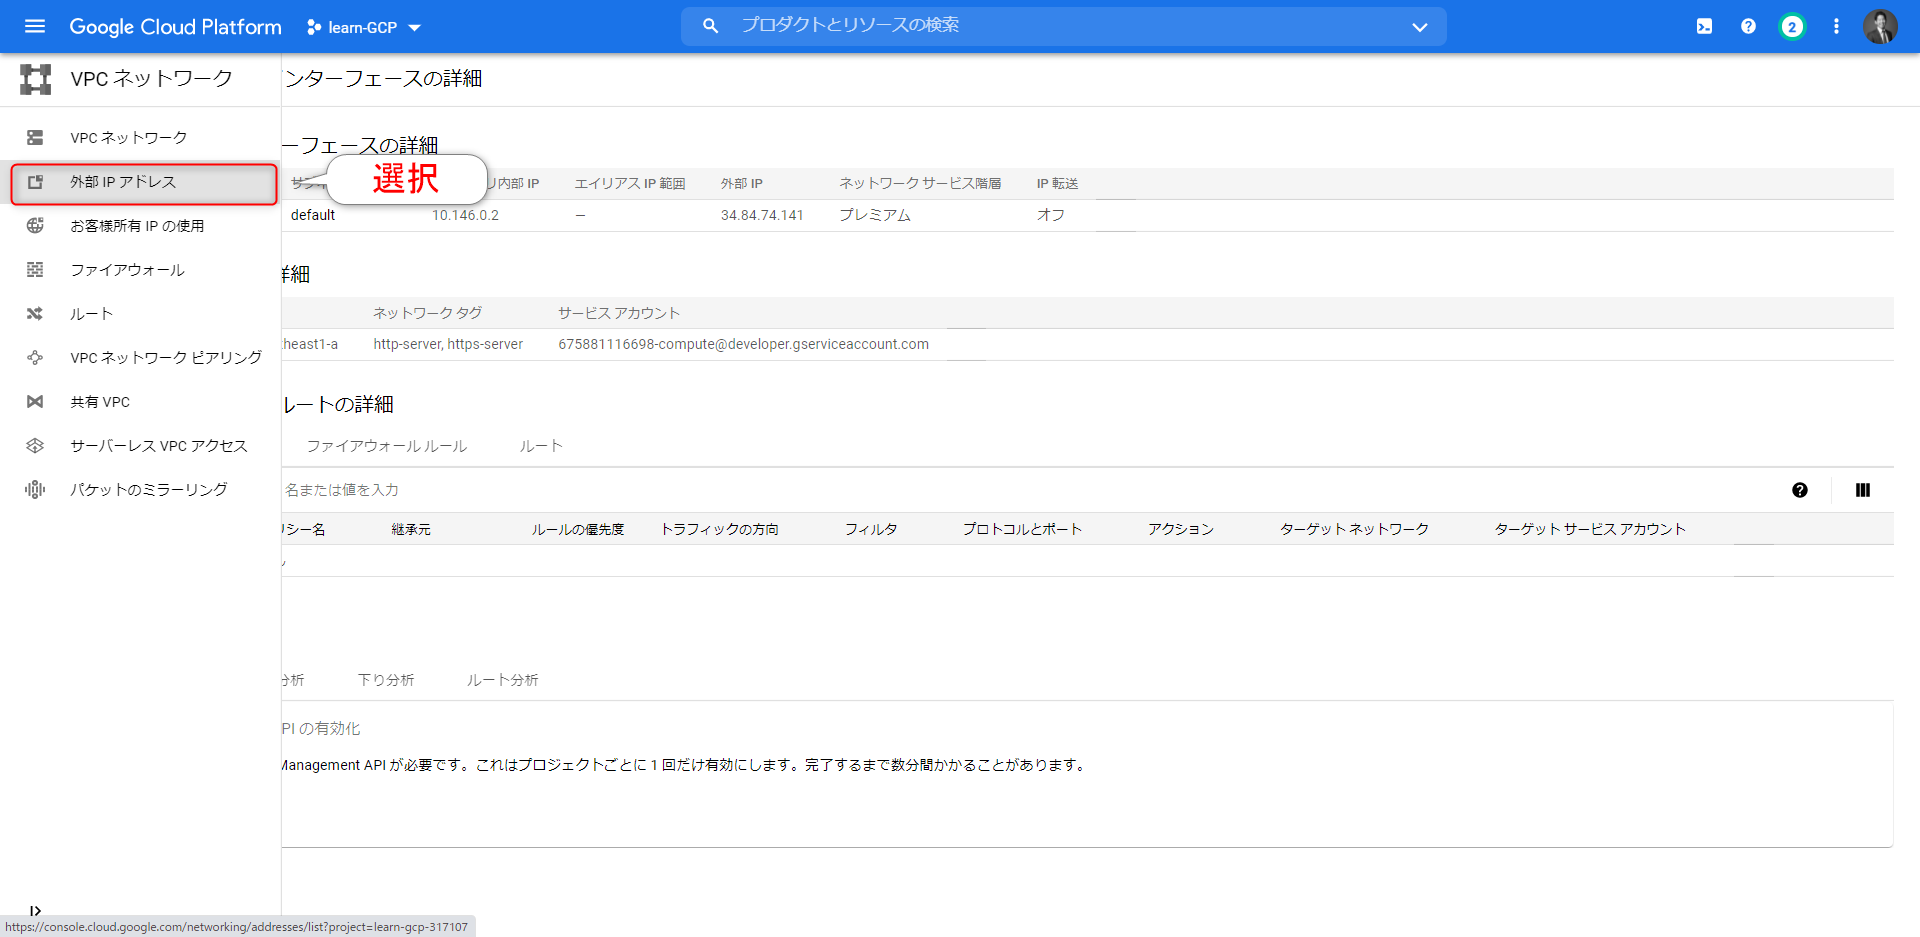This screenshot has width=1920, height=937.
Task: Click ターゲット サービス アカウント column header
Action: coord(1590,529)
